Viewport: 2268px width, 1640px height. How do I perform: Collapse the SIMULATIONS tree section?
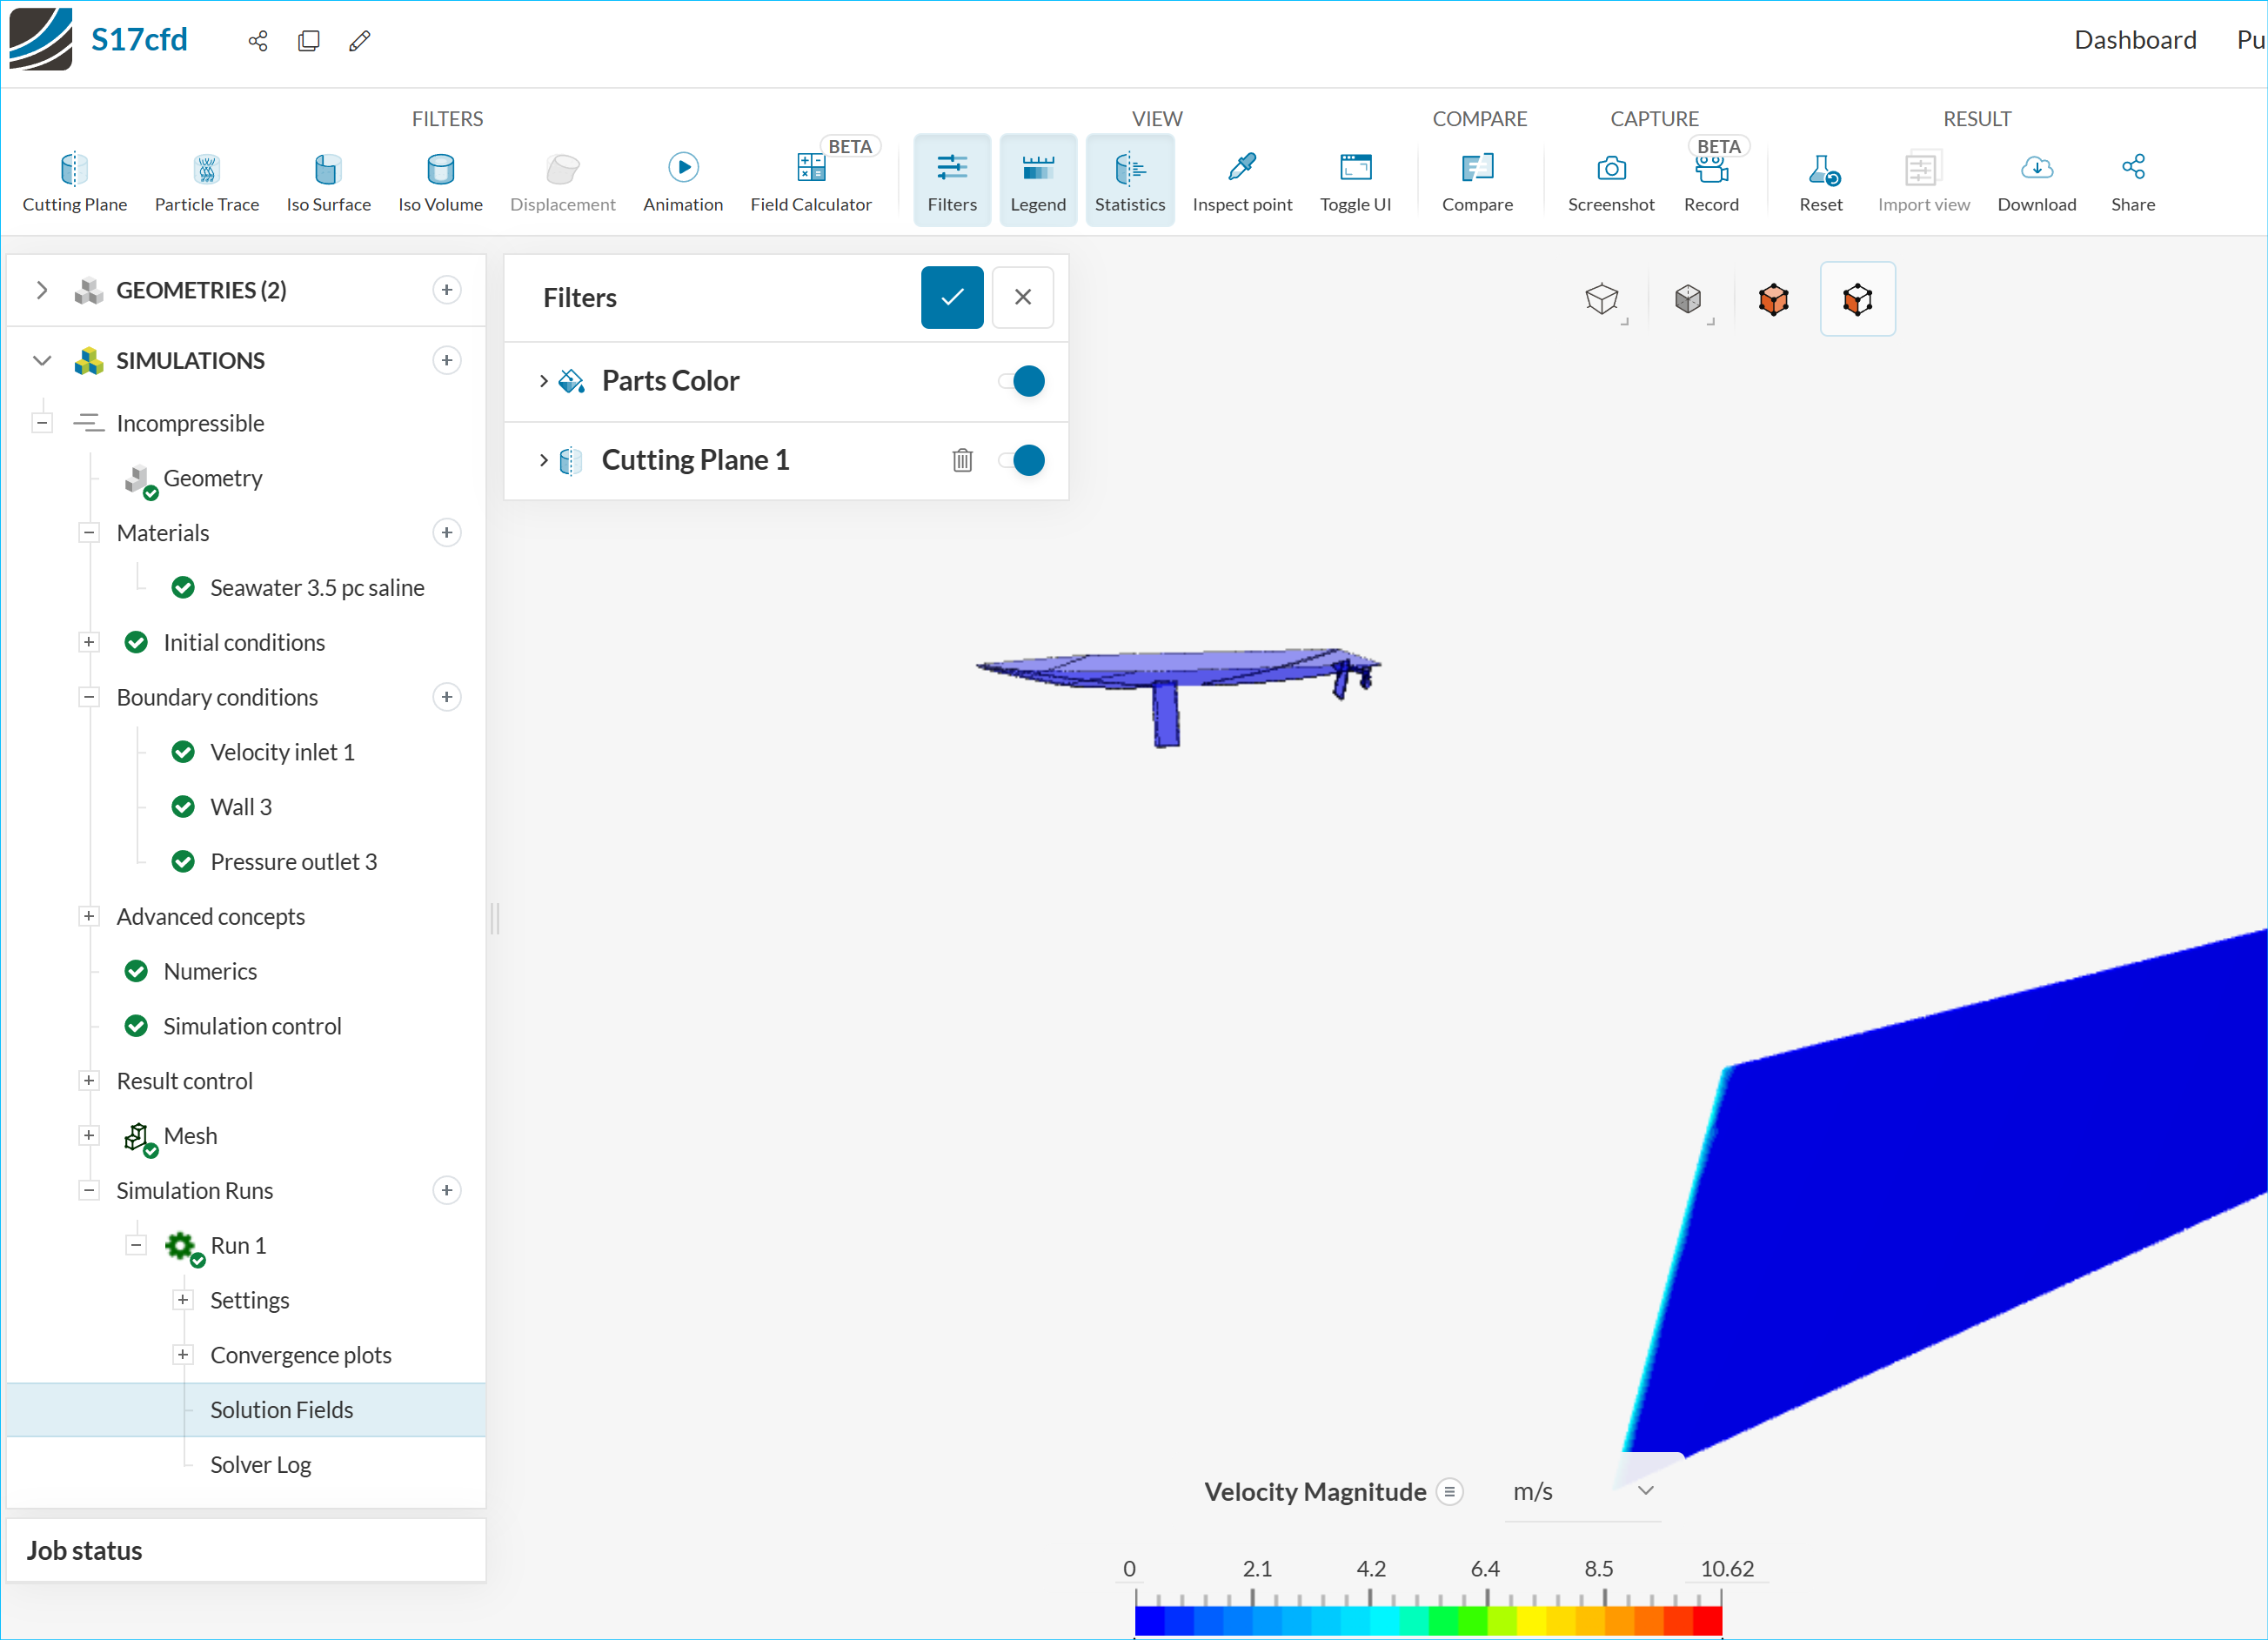(42, 360)
